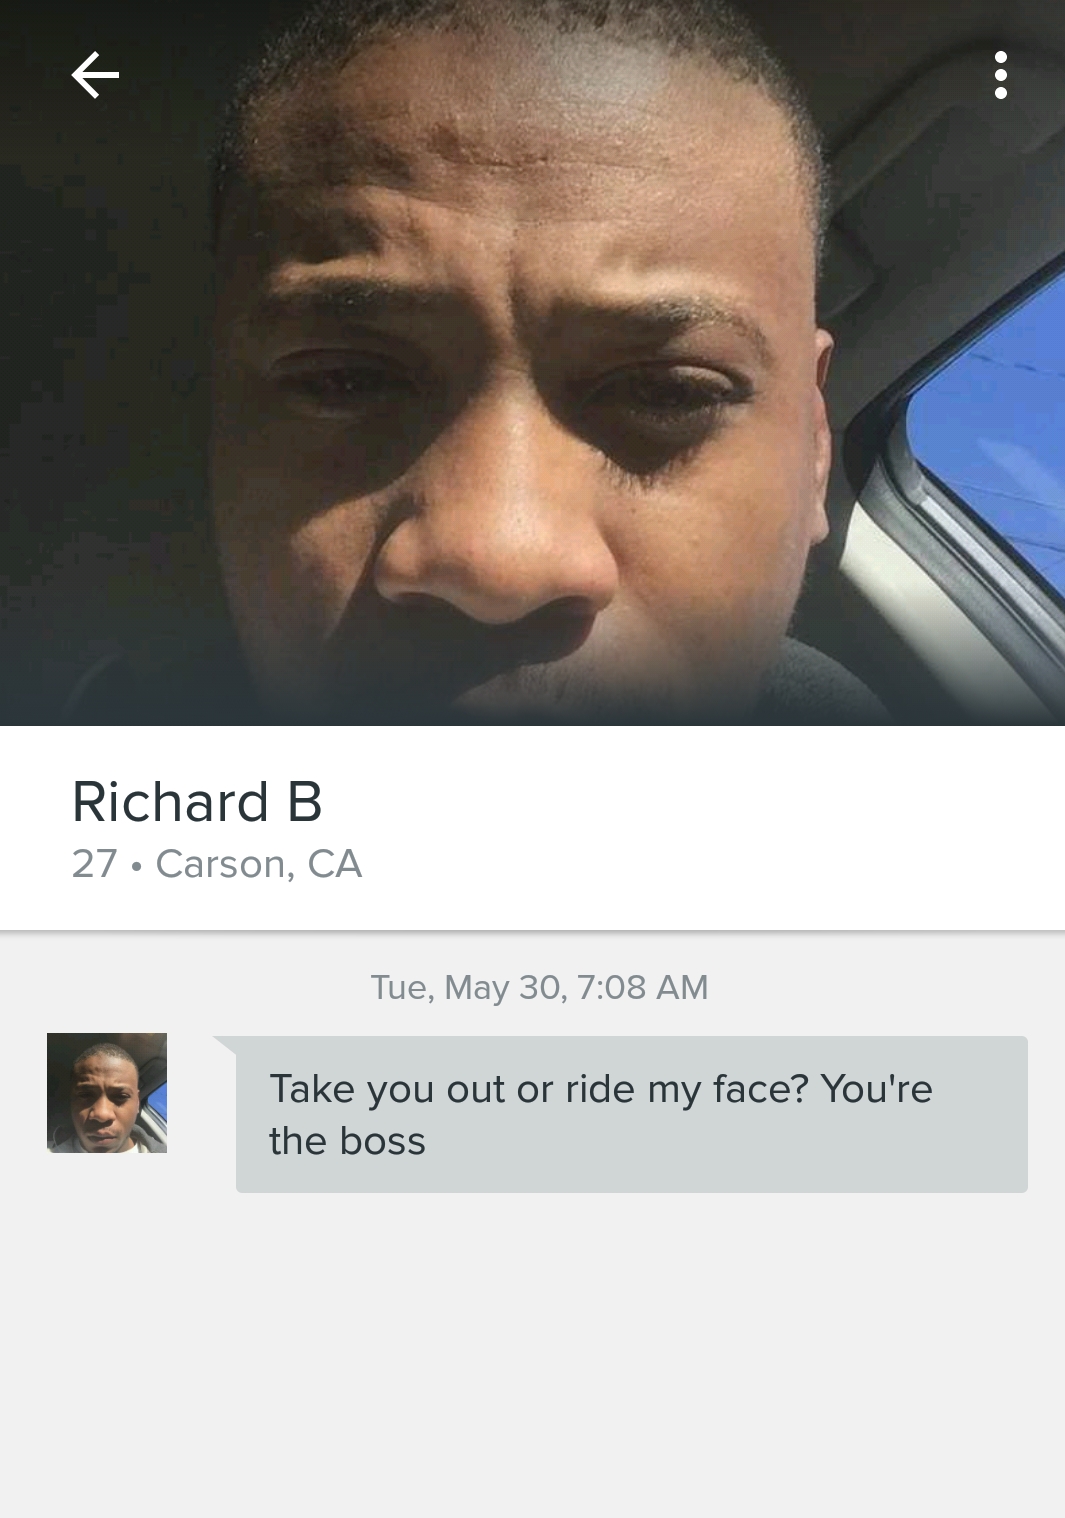1065x1518 pixels.
Task: Tap the word 'boss' in the message
Action: pyautogui.click(x=382, y=1141)
